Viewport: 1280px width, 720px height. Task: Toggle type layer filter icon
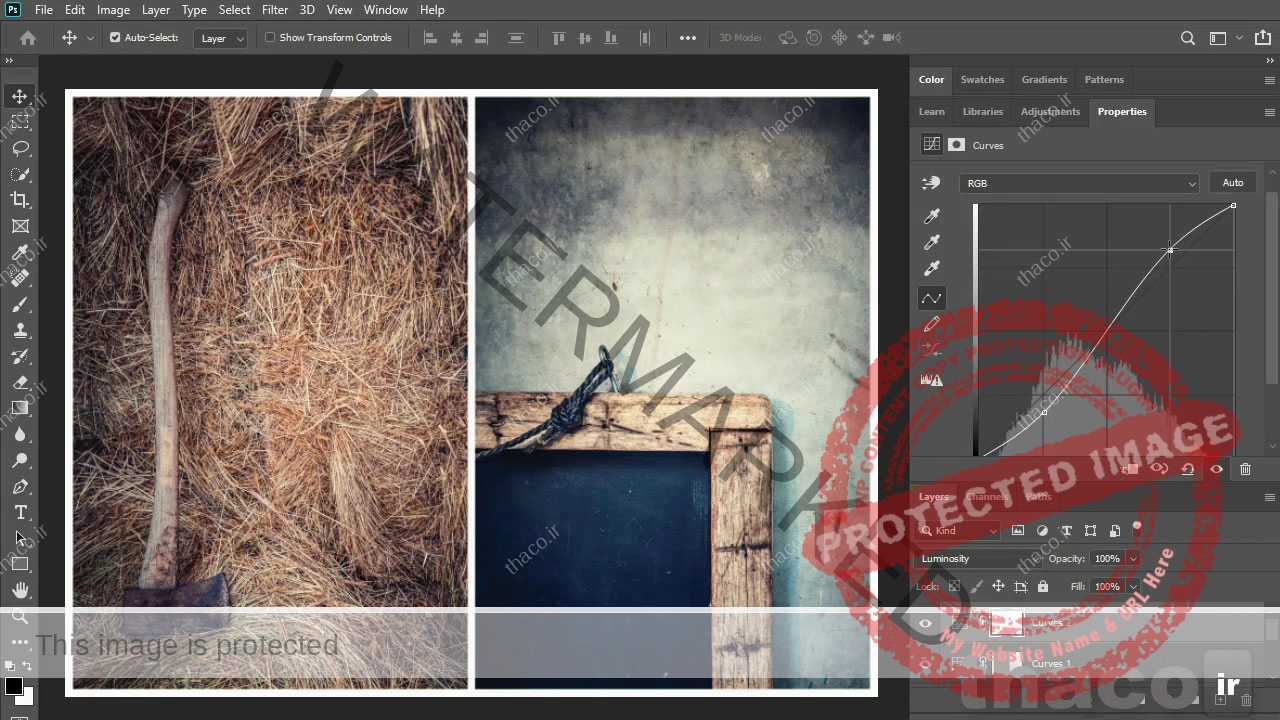click(x=1066, y=530)
